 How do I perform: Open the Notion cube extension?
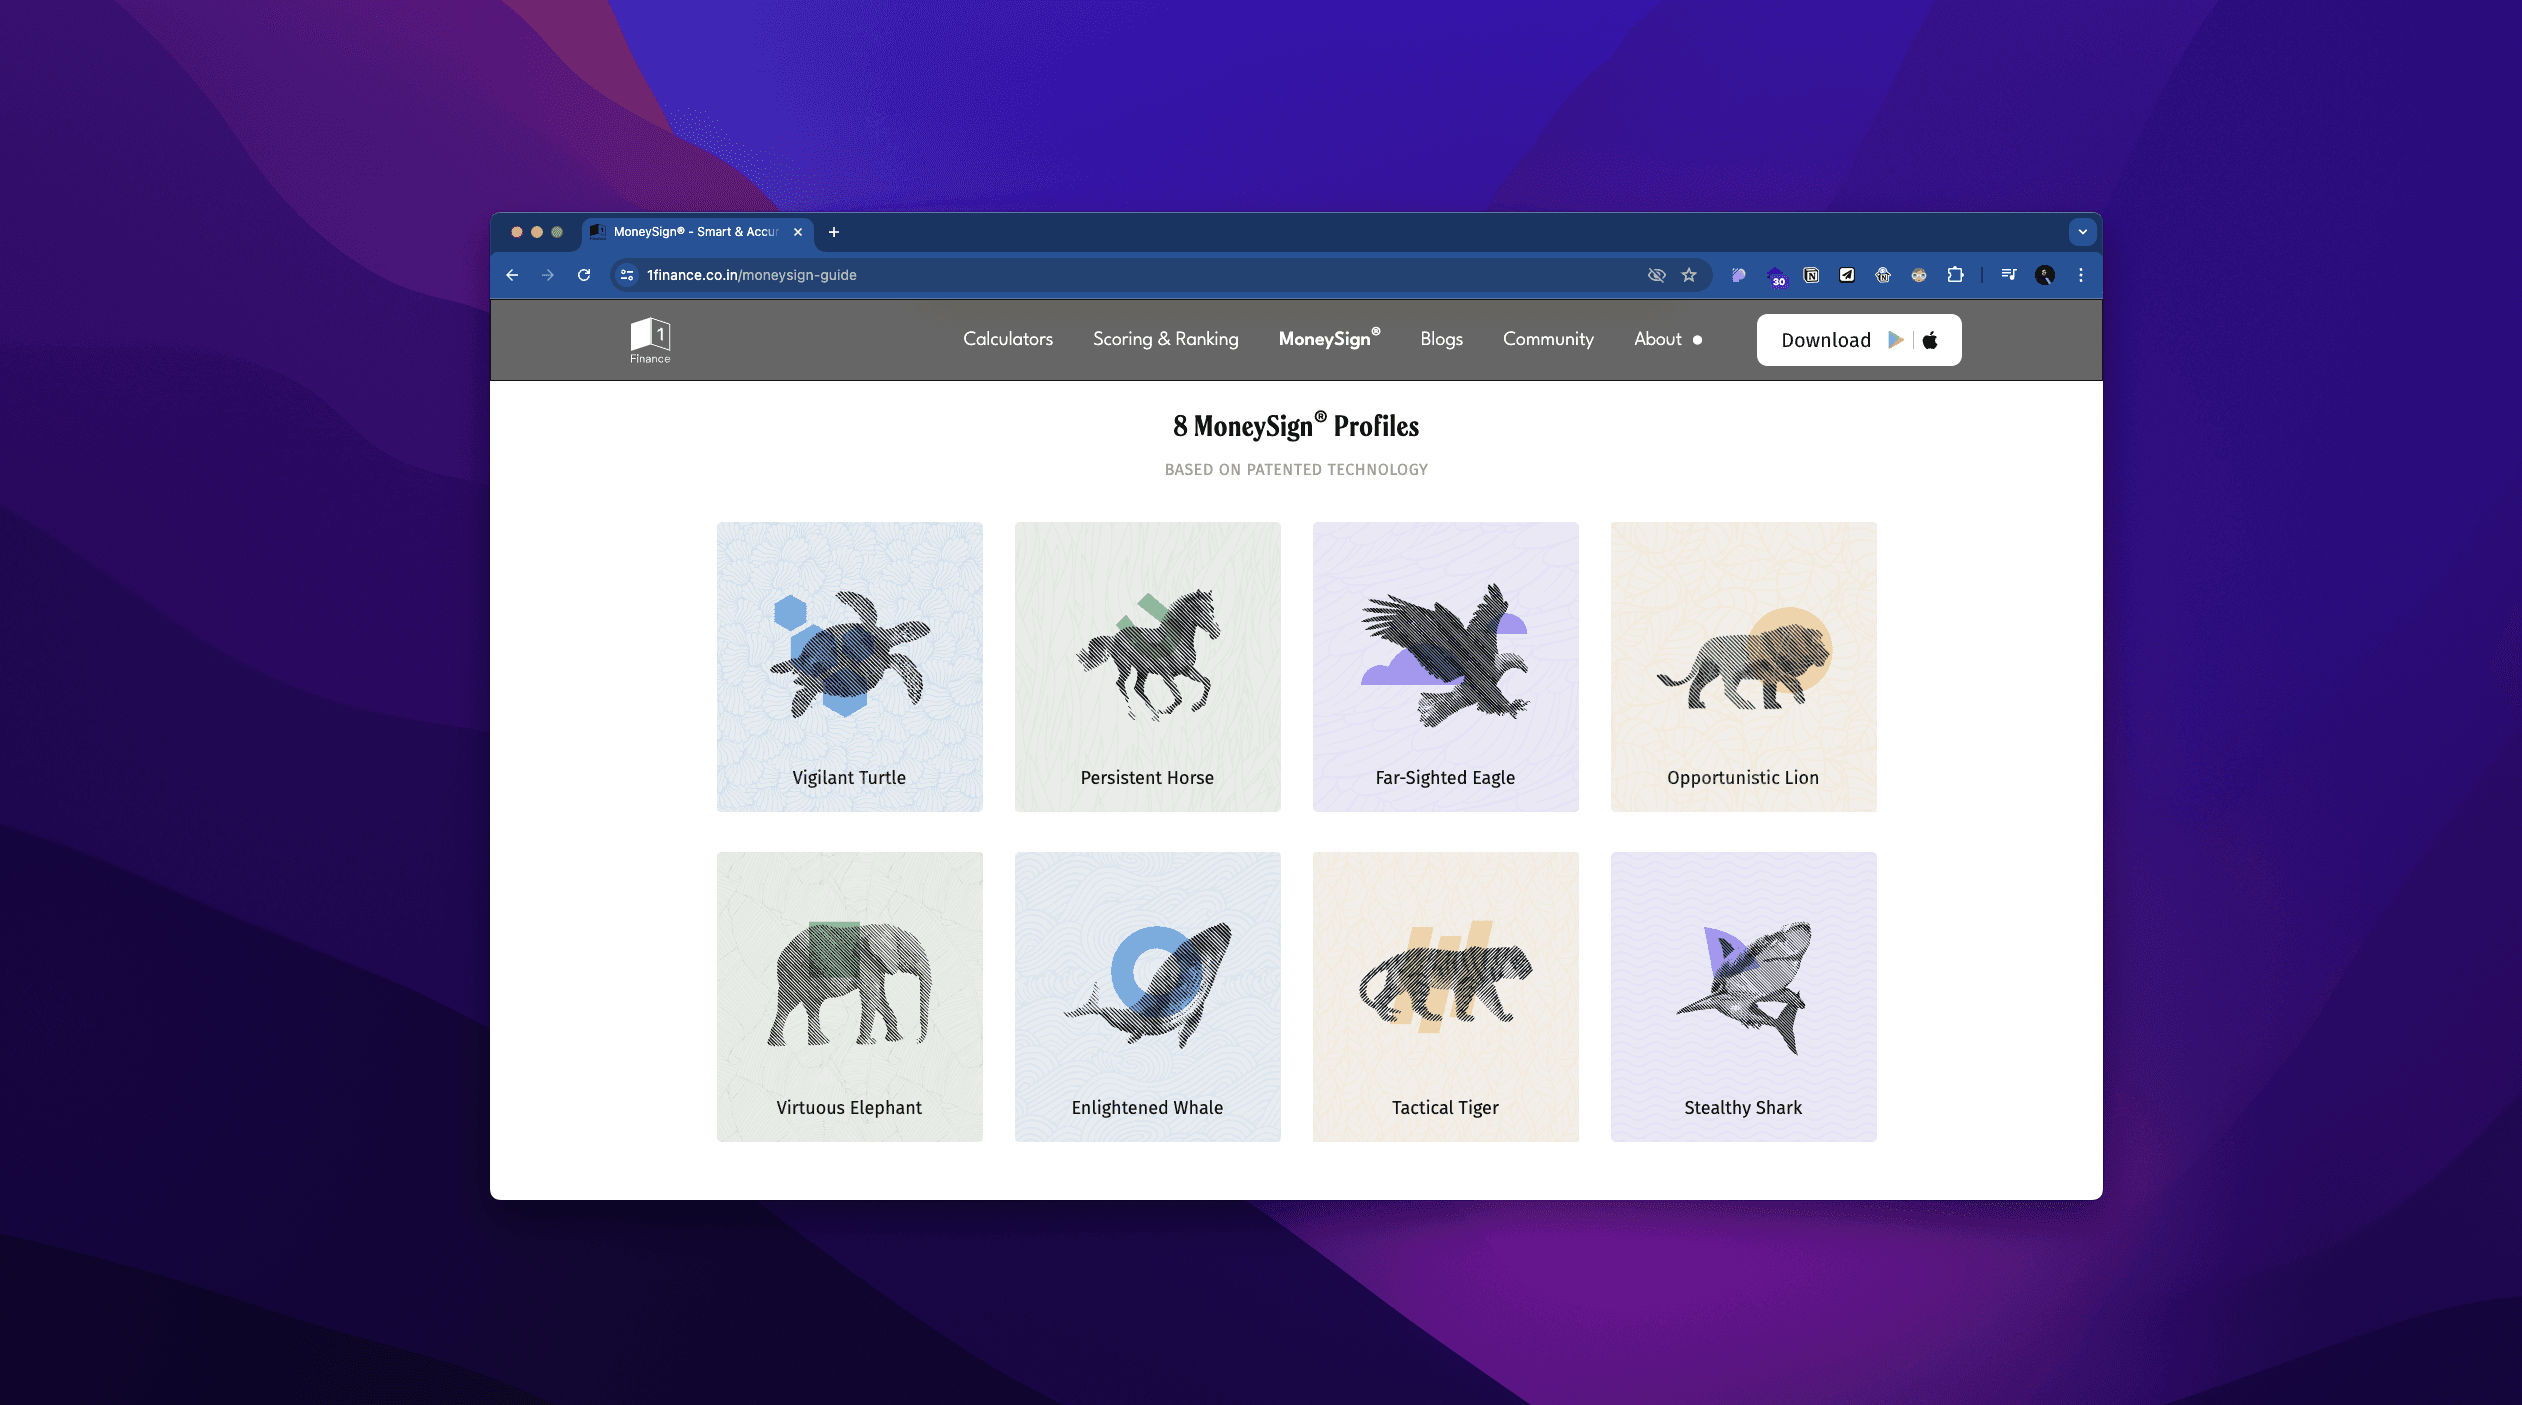1811,275
